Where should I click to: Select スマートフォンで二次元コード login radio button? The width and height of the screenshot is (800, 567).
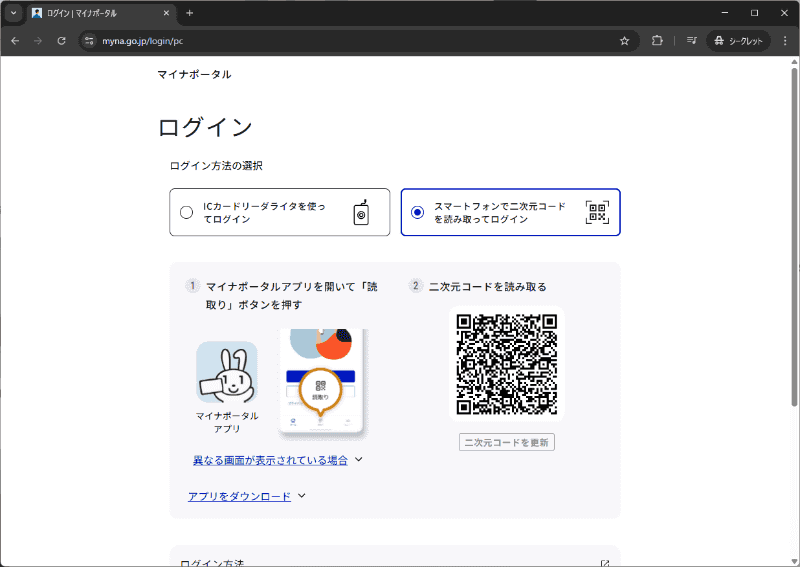tap(417, 212)
